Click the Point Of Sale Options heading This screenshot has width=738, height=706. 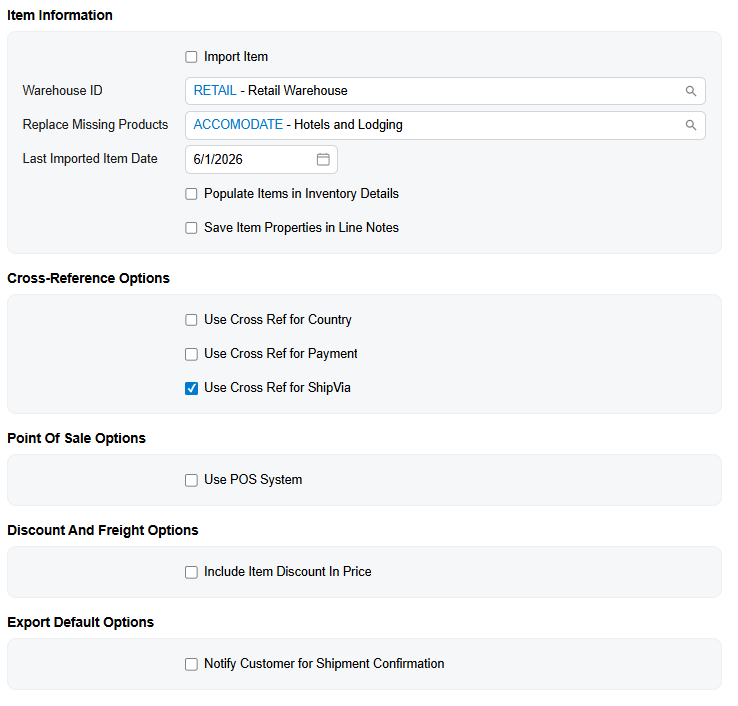76,438
